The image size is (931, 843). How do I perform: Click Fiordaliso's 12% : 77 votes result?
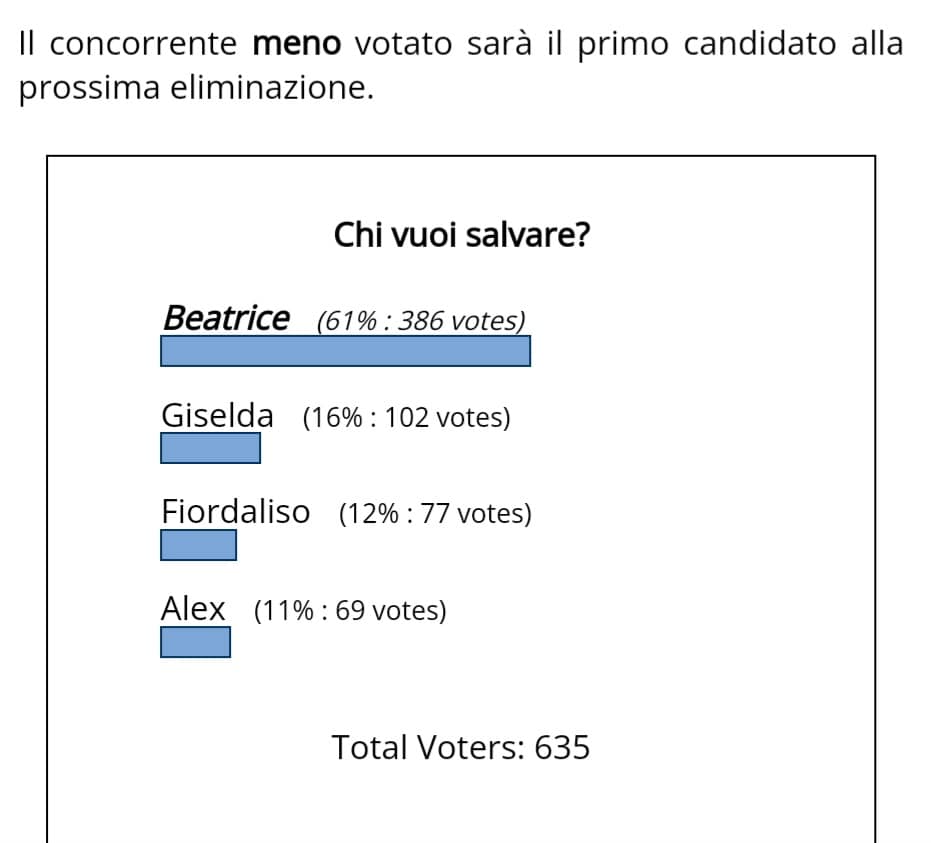(x=435, y=514)
